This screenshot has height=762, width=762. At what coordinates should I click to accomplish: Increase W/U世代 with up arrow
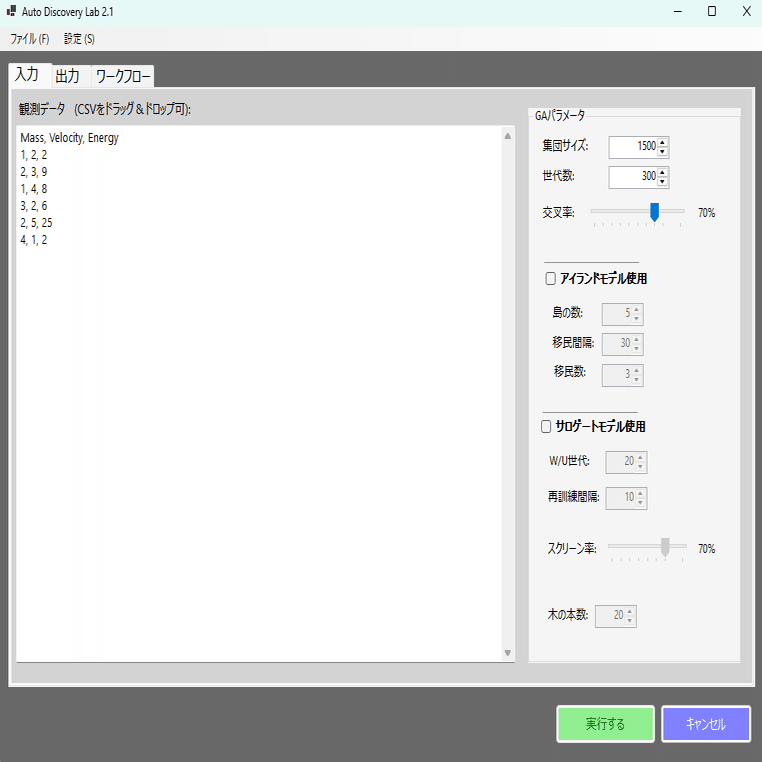641,457
